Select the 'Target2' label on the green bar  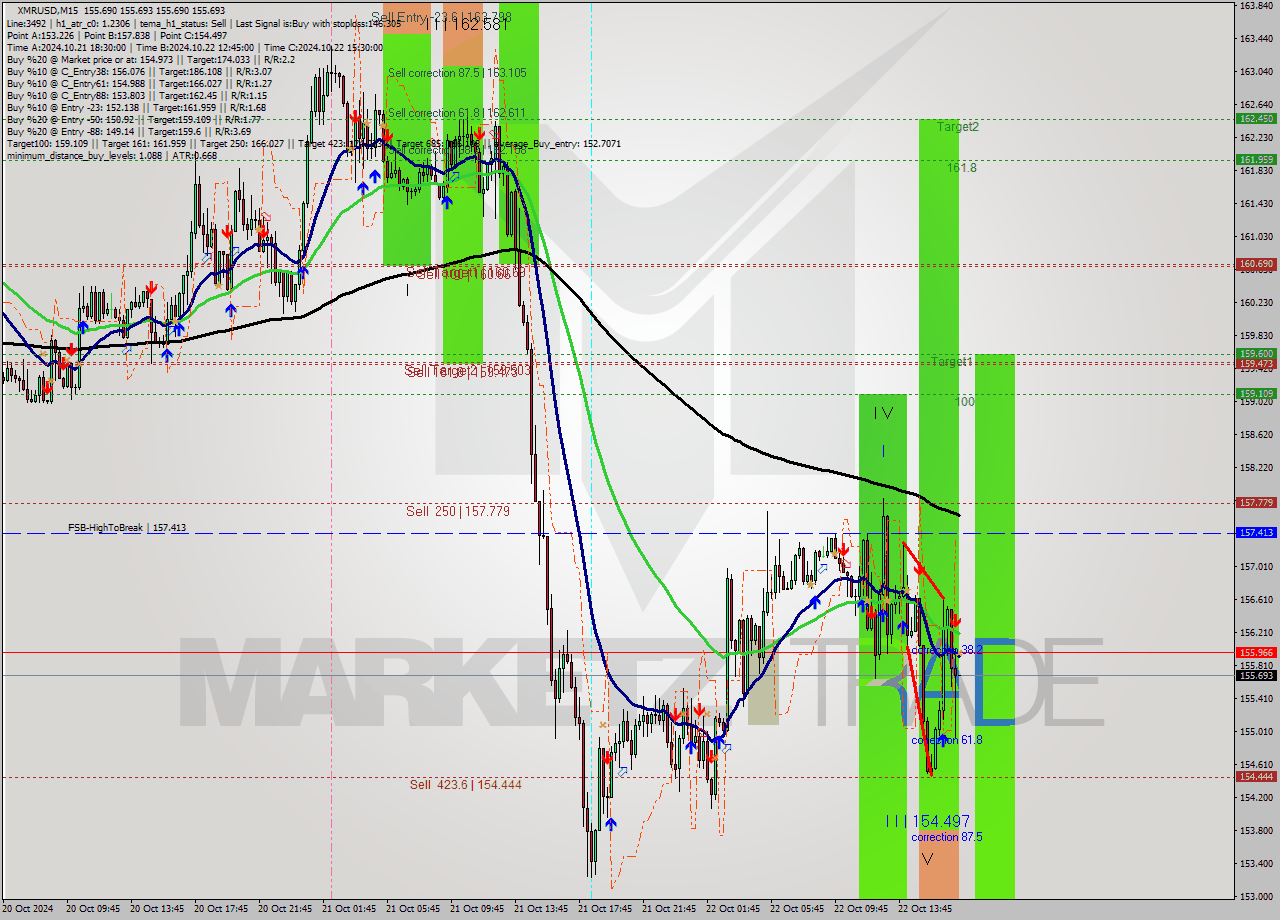(958, 127)
